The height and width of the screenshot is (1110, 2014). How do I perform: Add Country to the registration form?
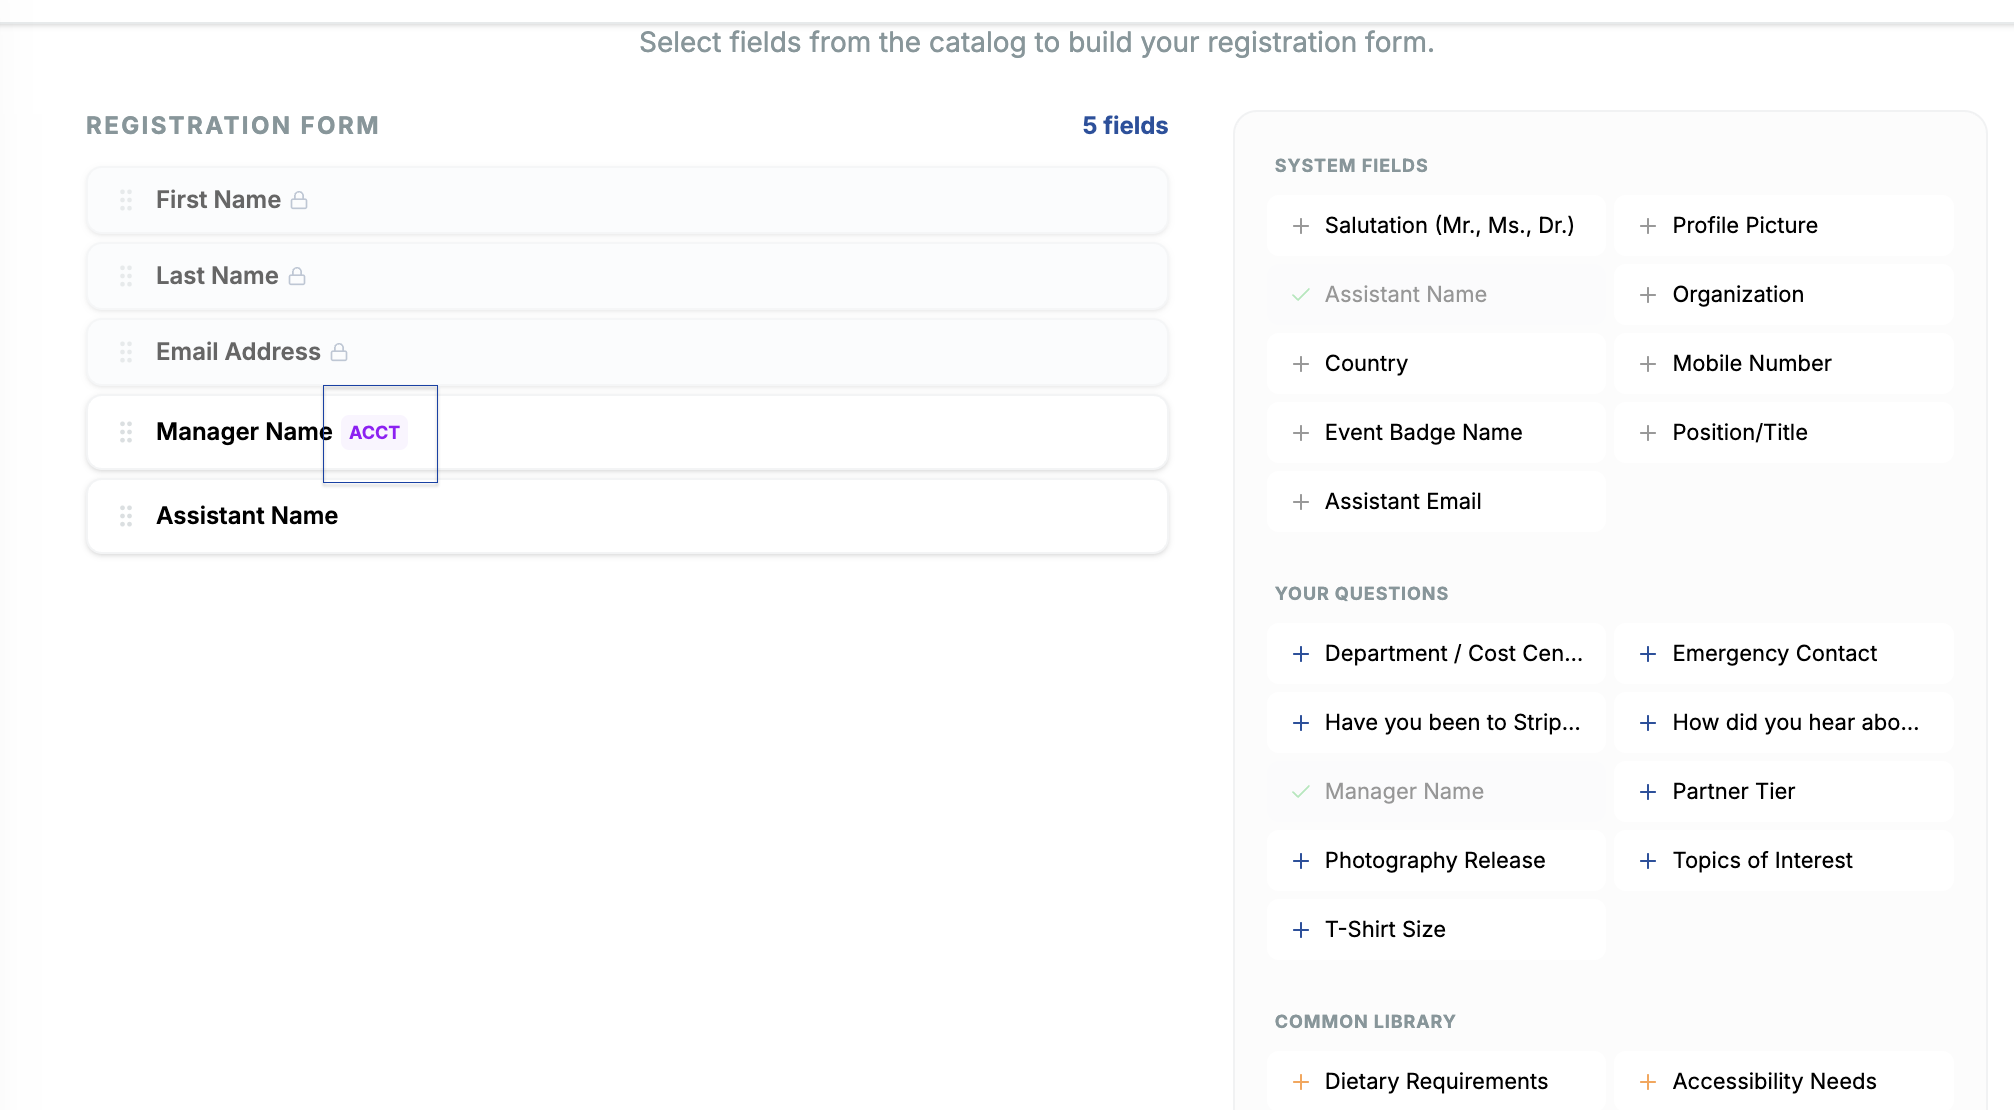[x=1436, y=364]
